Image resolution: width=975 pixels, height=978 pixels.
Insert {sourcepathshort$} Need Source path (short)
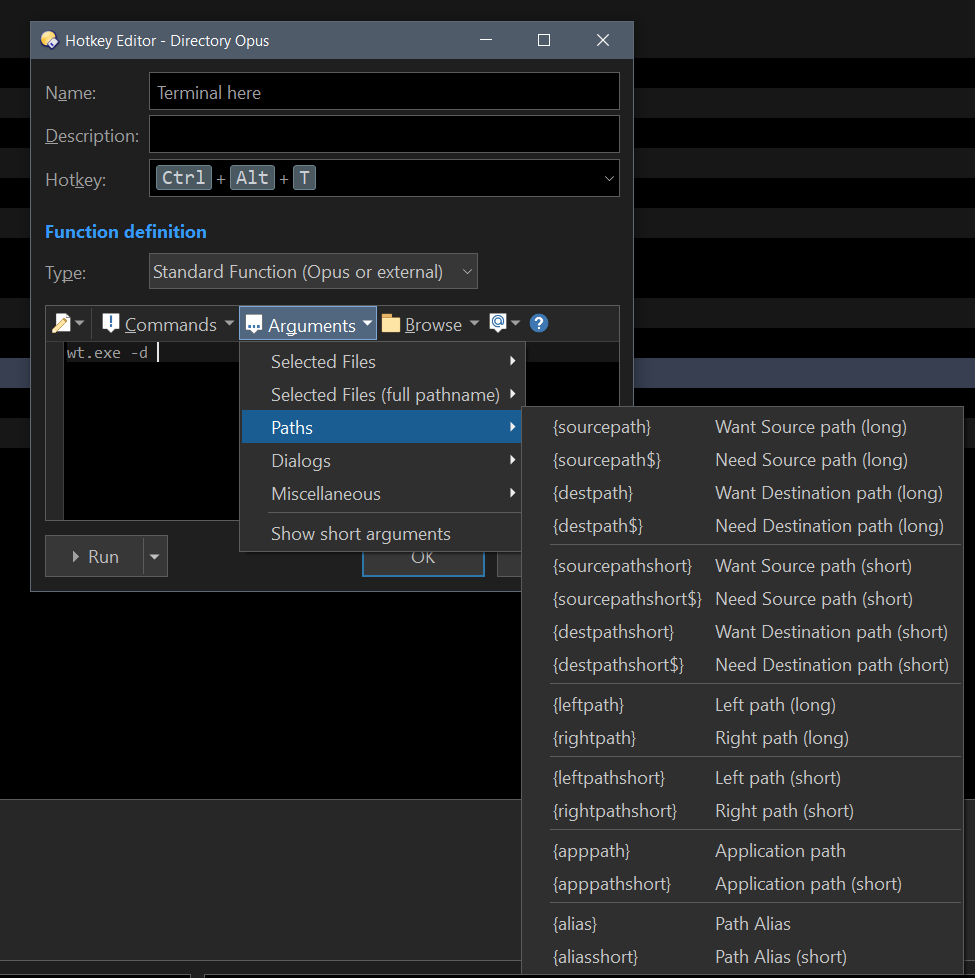(742, 599)
